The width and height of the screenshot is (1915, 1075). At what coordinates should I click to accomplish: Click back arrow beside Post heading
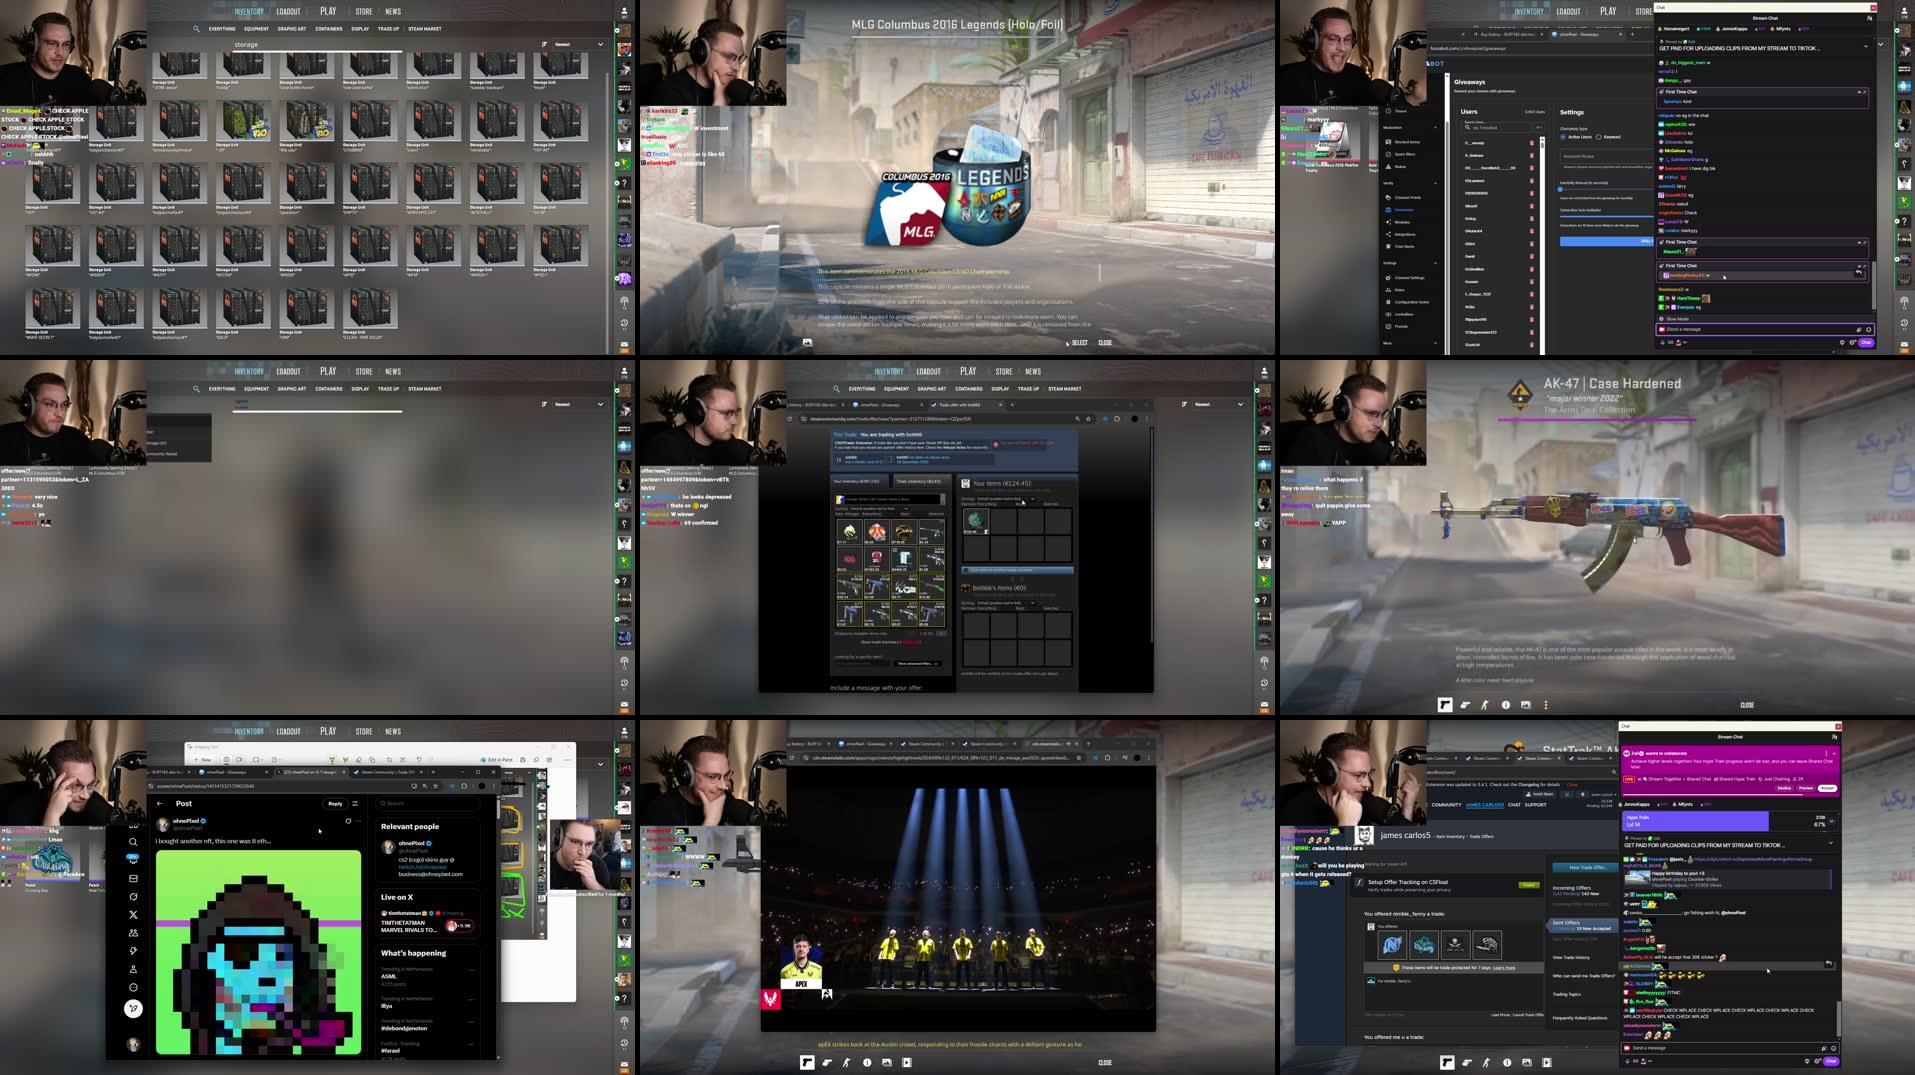[160, 803]
